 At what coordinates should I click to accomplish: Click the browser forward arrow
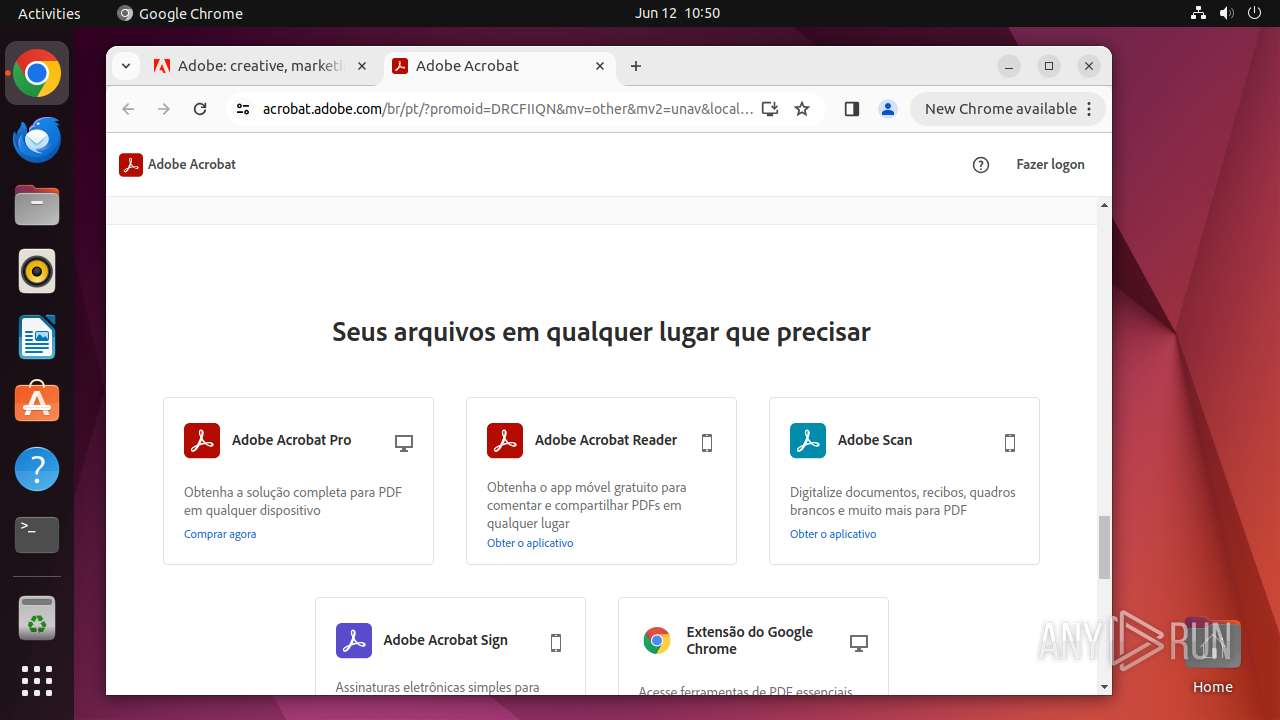(164, 109)
